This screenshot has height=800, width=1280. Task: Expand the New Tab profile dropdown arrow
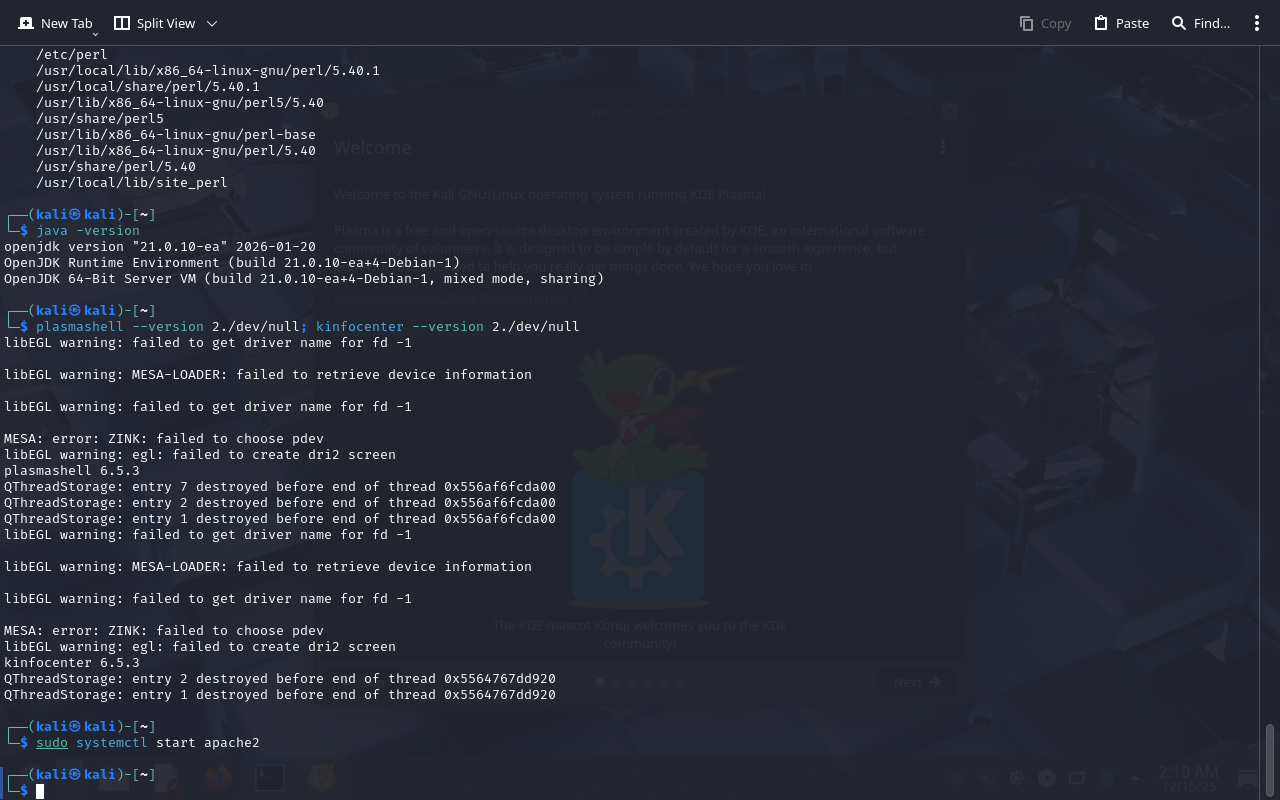95,34
